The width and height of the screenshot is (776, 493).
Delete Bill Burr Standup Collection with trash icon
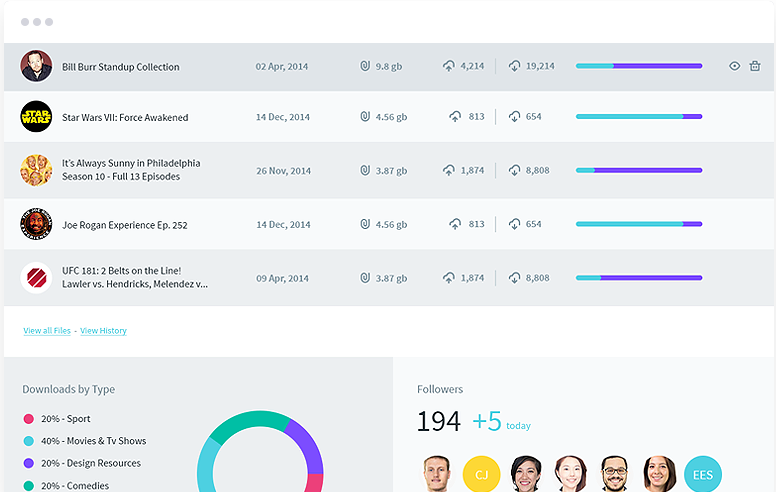755,67
